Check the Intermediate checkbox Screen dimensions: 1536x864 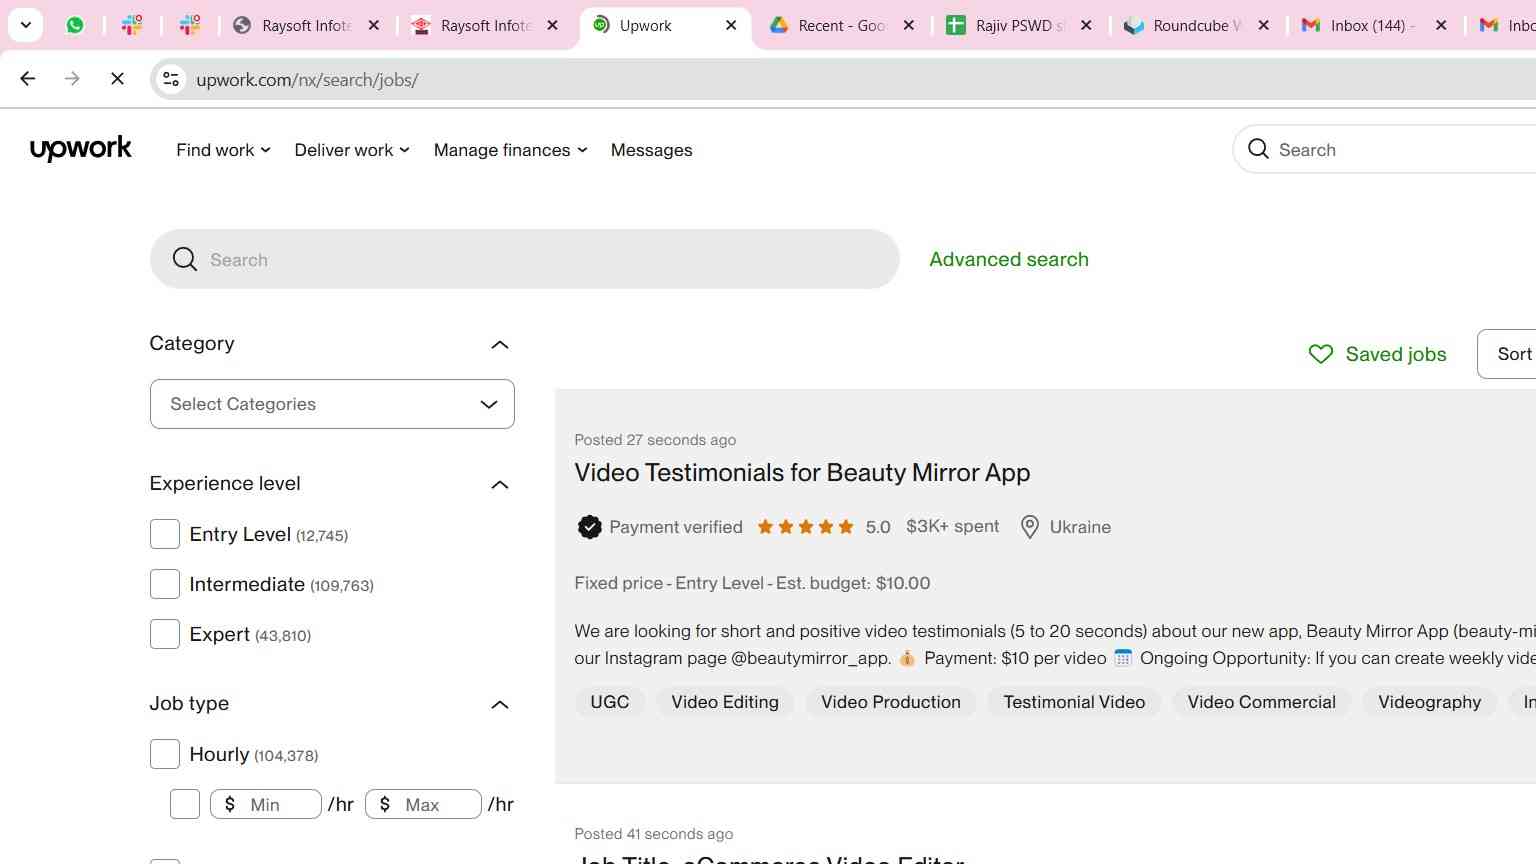(x=165, y=584)
